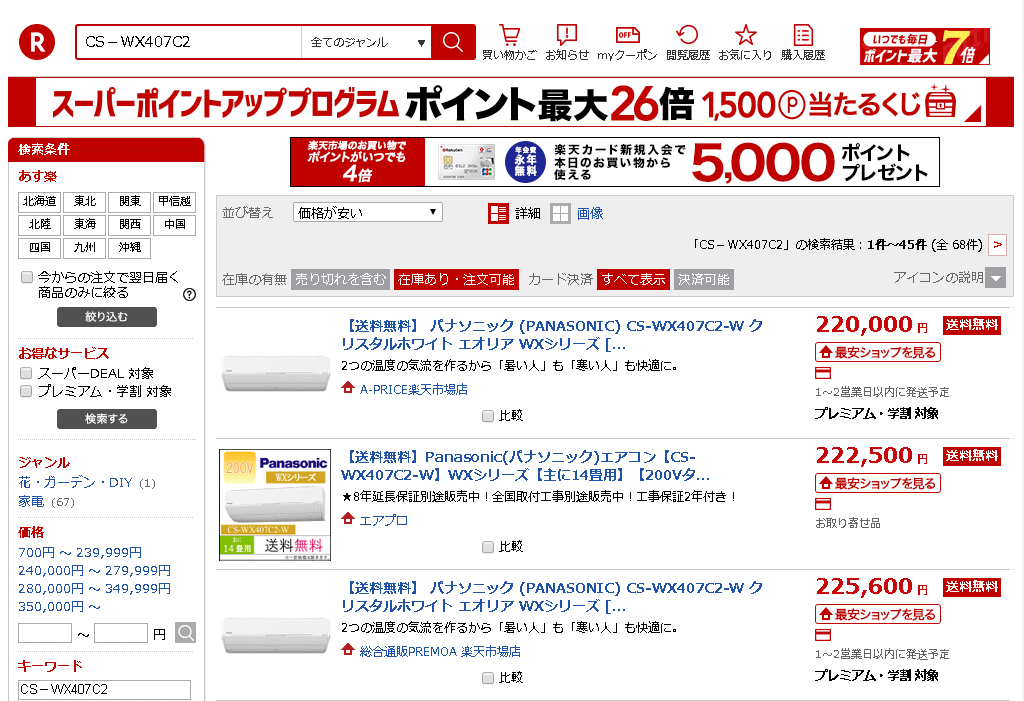Click the magnifier search button in header
The height and width of the screenshot is (701, 1024).
(453, 42)
